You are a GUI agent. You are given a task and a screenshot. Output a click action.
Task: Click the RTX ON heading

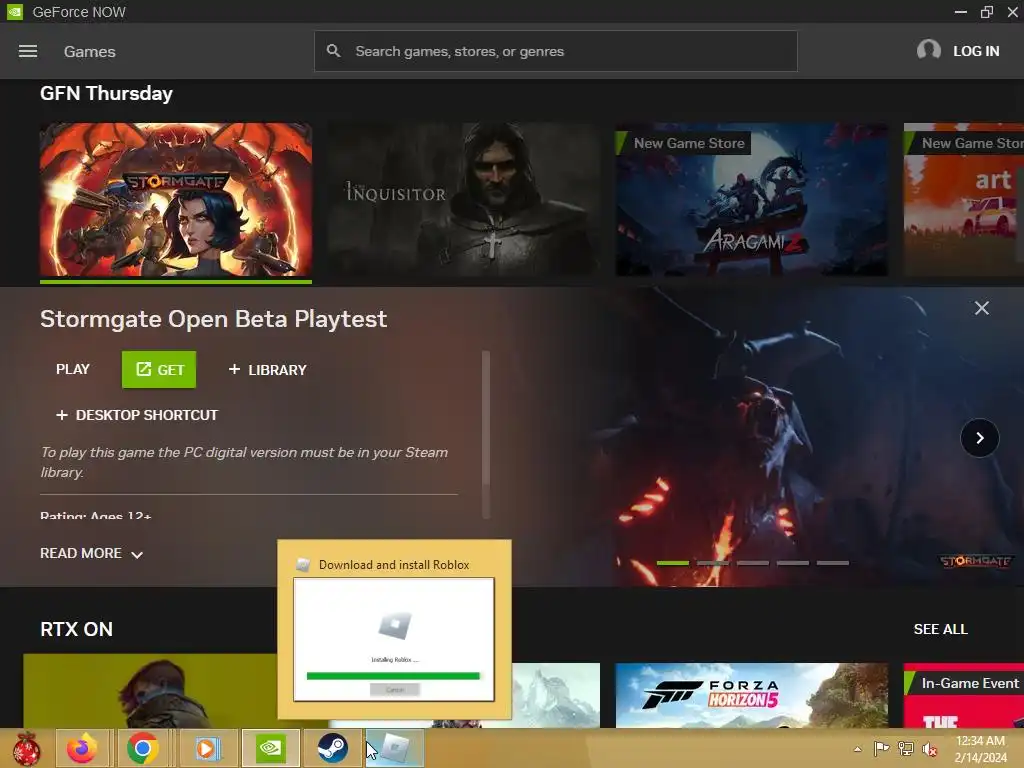click(76, 629)
